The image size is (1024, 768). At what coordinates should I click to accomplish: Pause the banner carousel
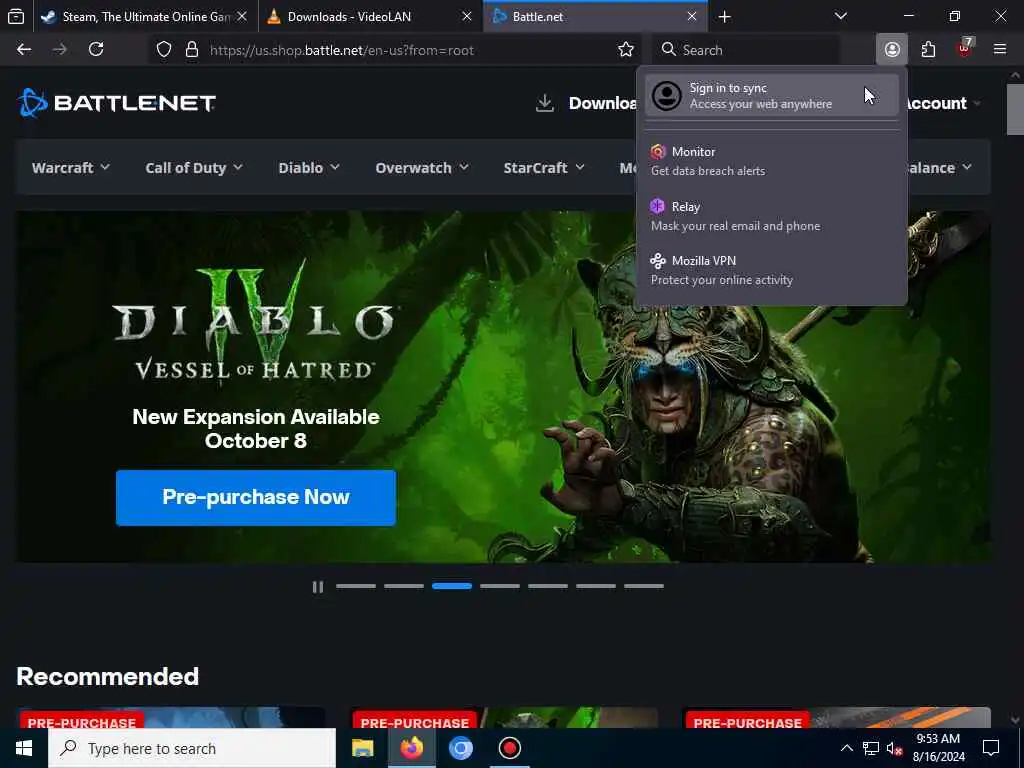pos(317,586)
